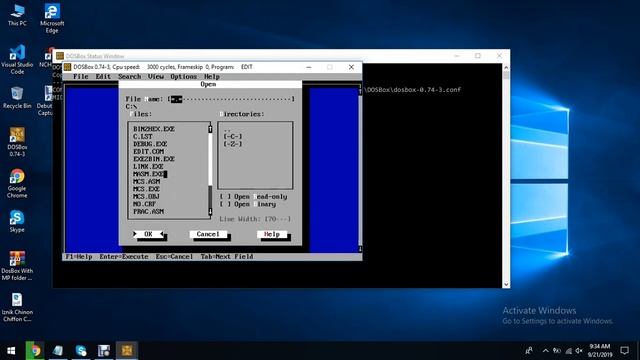The width and height of the screenshot is (640, 360).
Task: Select MASM.EXE in the files list
Action: tap(148, 174)
